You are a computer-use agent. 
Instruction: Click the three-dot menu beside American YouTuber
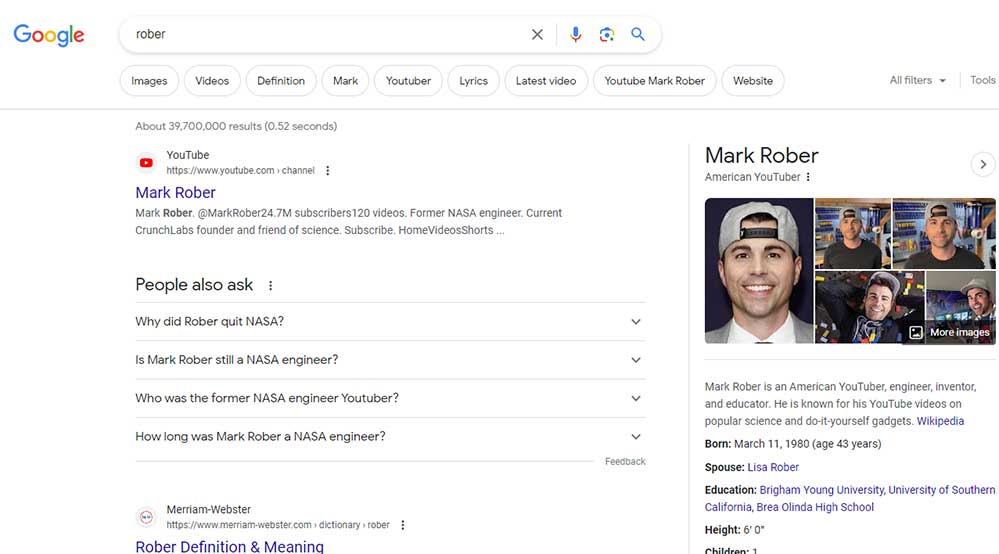click(x=808, y=177)
